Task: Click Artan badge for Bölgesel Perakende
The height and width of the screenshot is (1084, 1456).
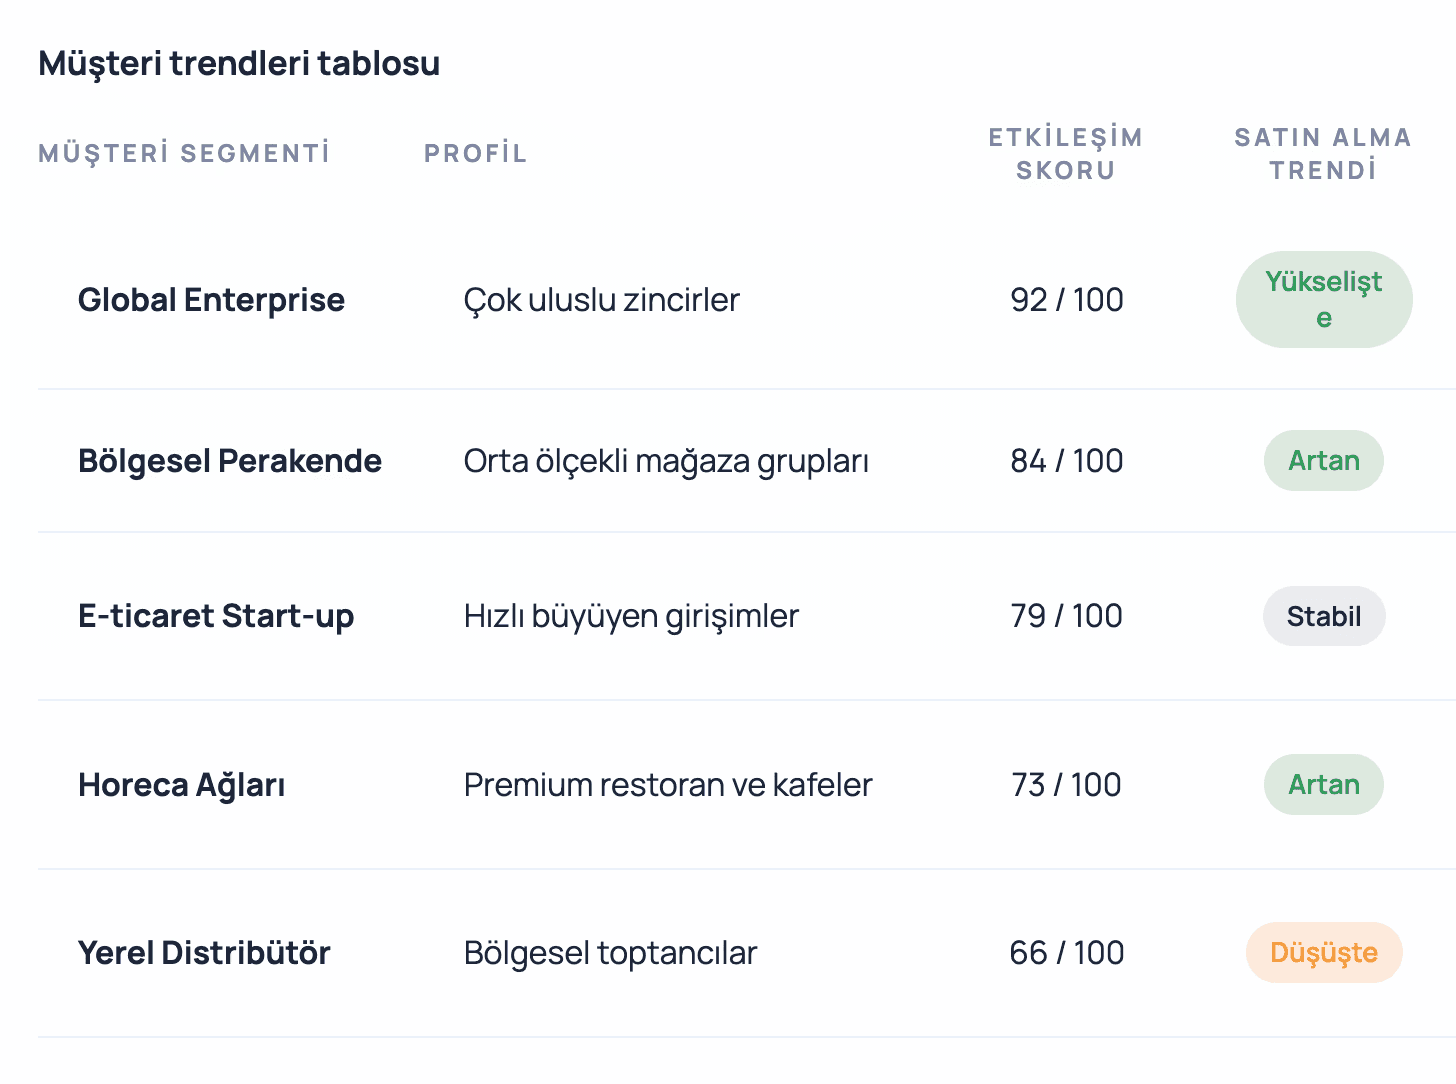Action: (x=1324, y=461)
